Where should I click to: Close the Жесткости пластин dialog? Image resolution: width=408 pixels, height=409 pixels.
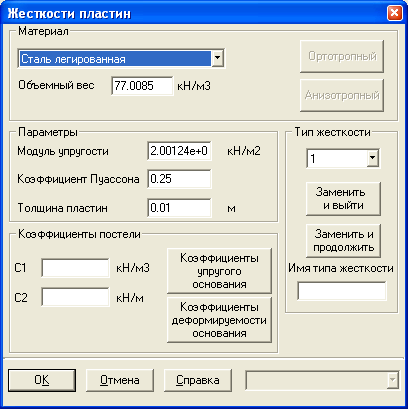[x=395, y=13]
